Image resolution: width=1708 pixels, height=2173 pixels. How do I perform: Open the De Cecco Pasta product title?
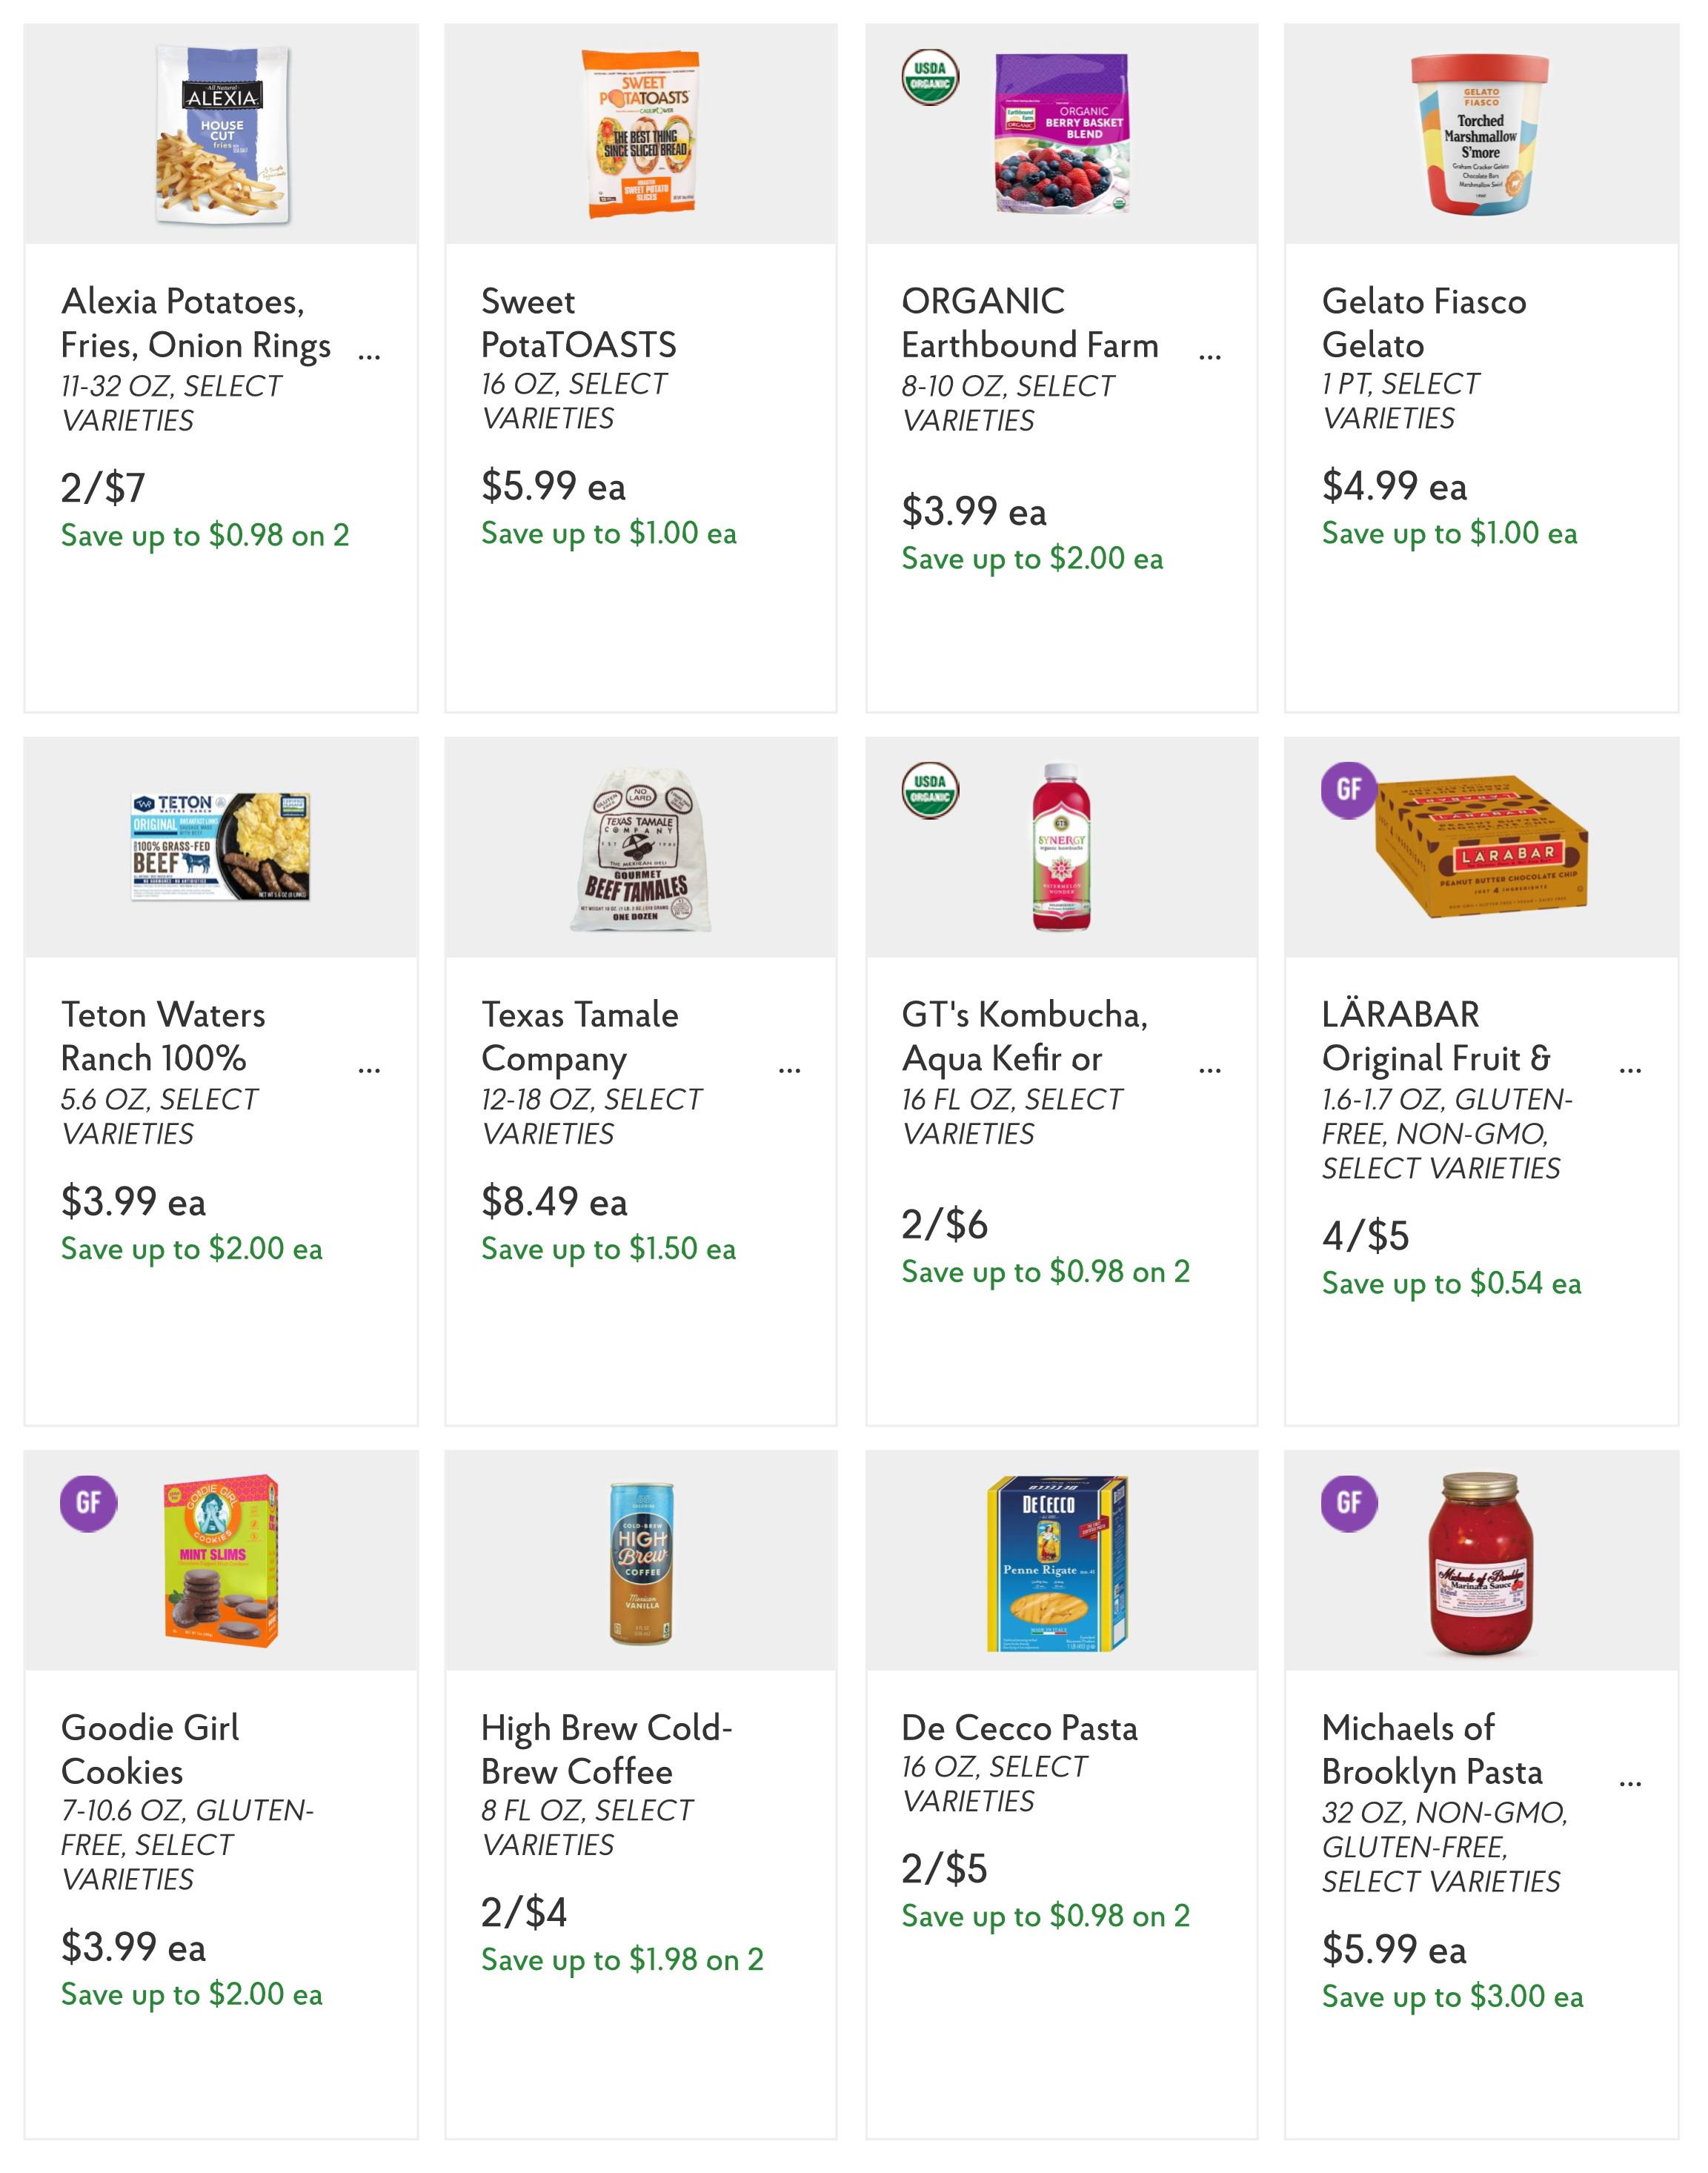pos(1019,1728)
